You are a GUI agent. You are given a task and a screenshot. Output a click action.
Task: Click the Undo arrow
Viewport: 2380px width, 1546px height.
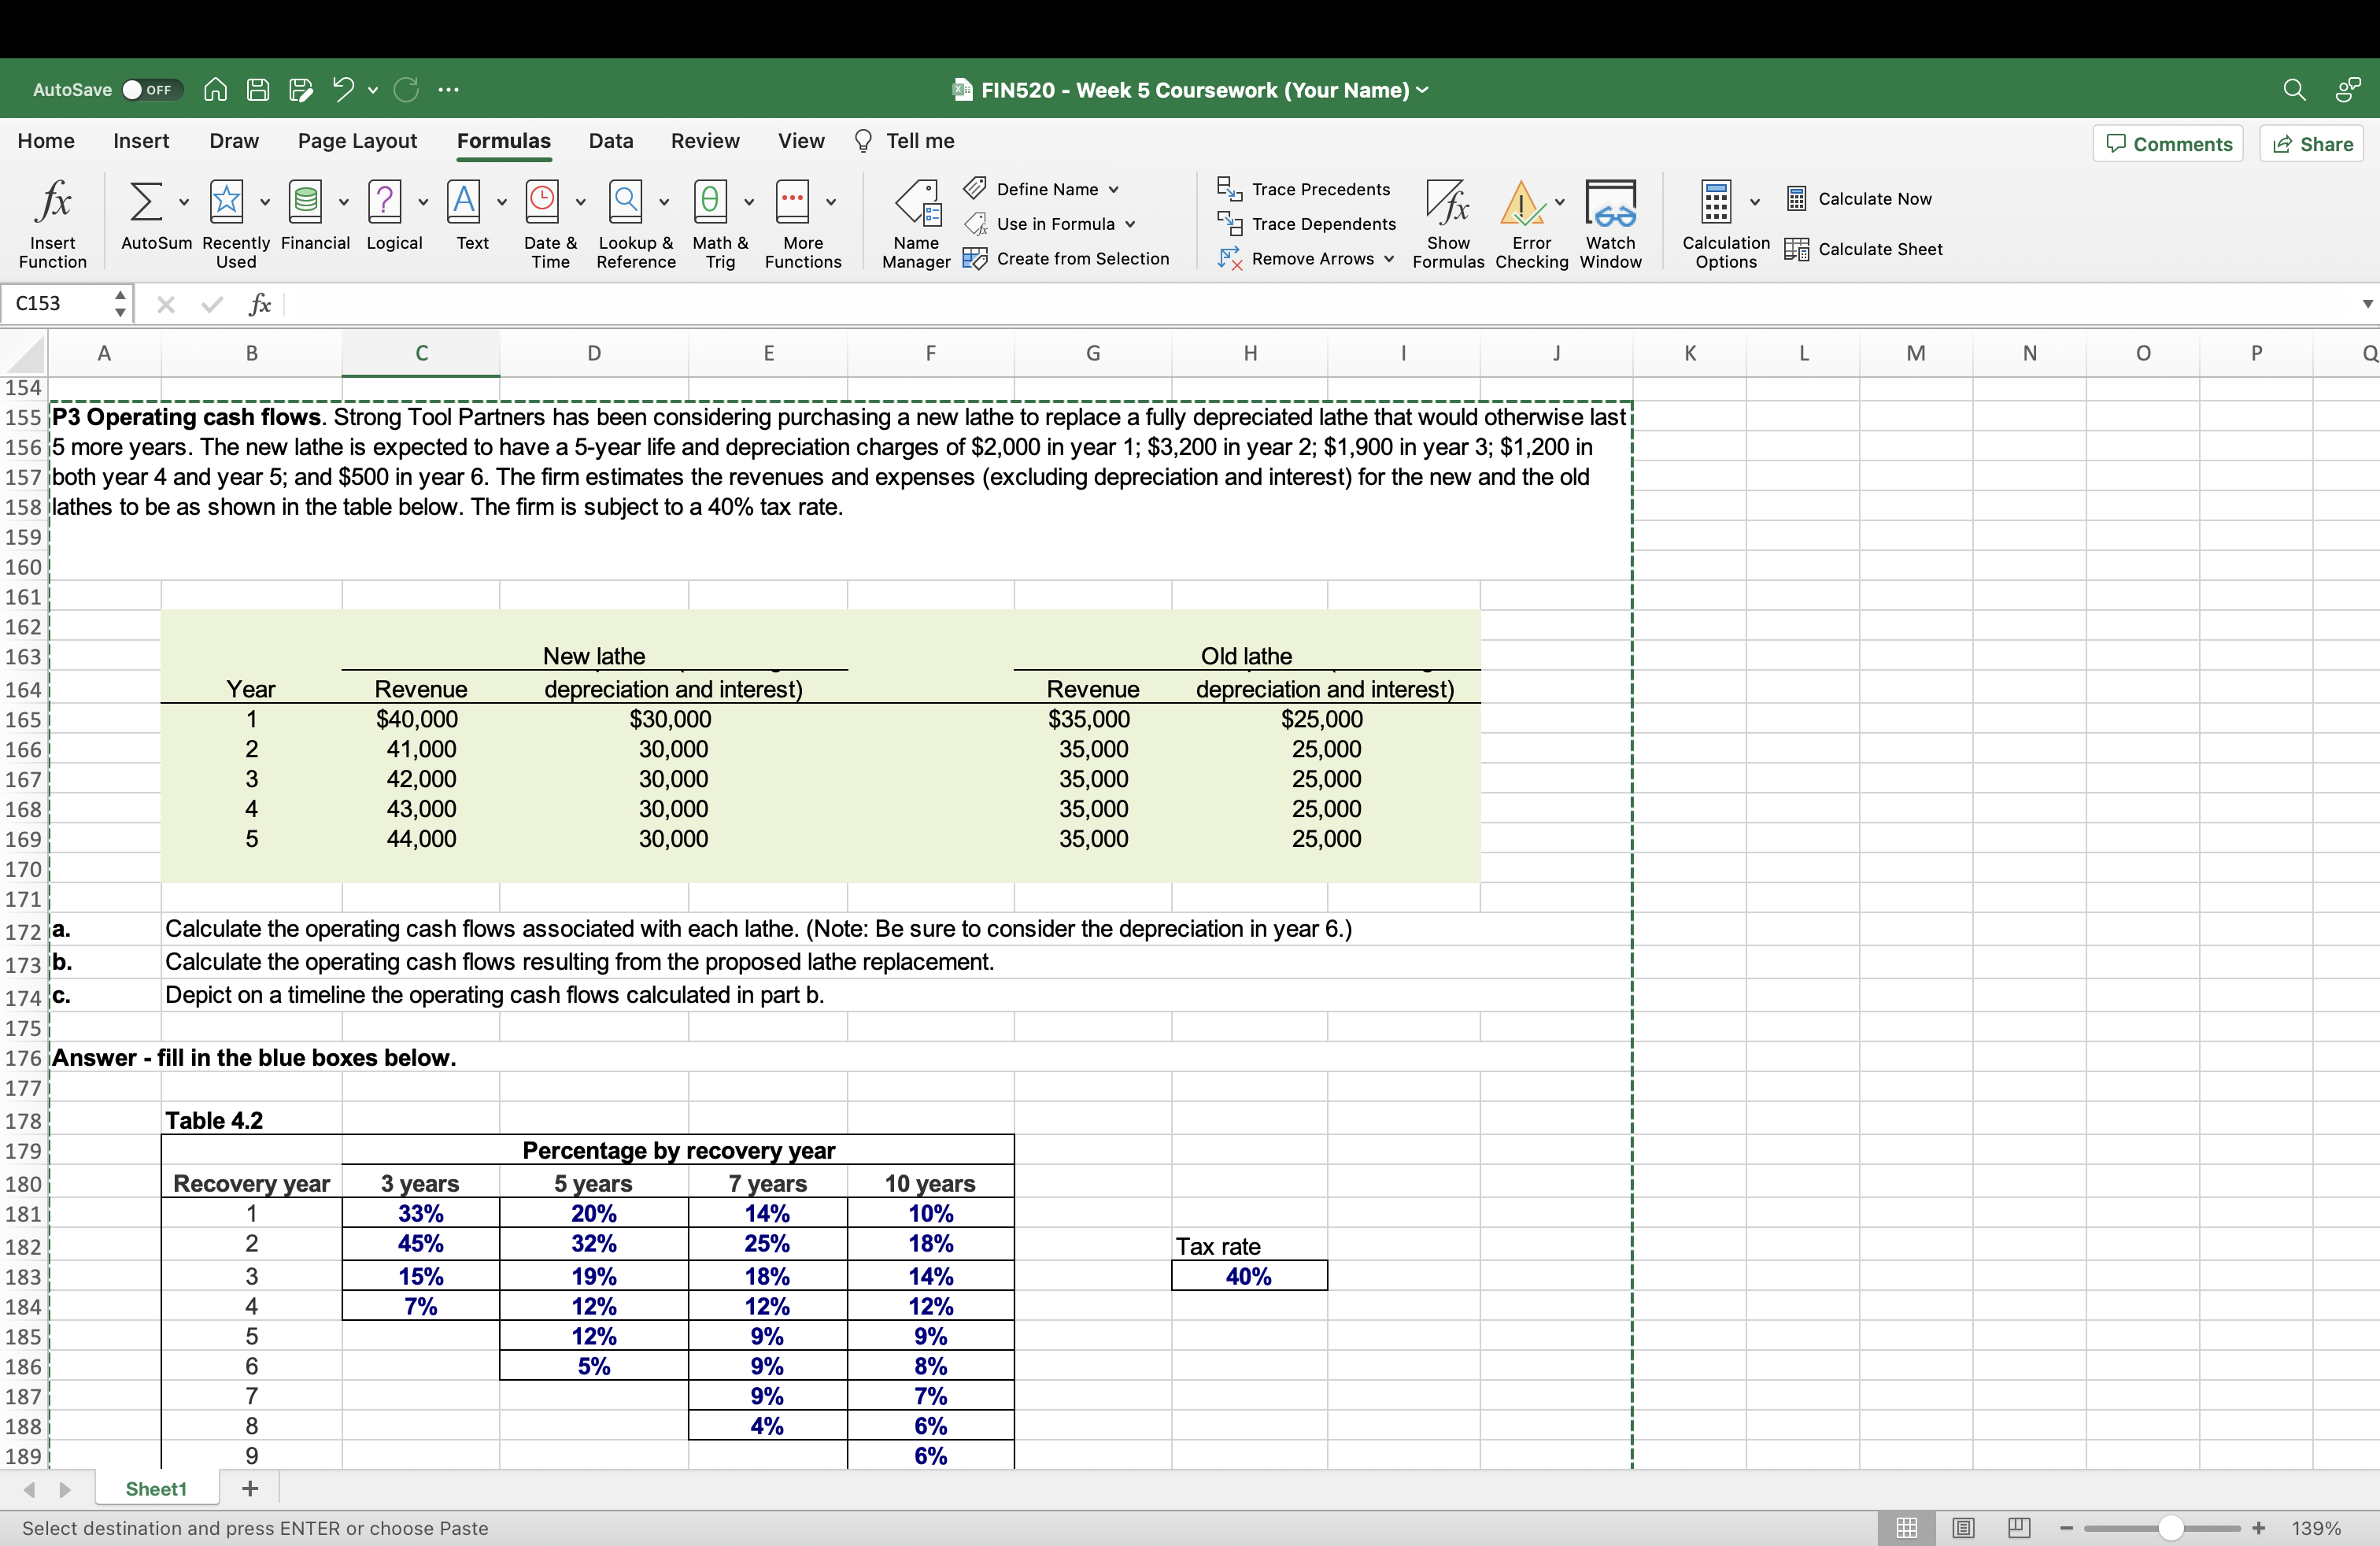tap(343, 90)
